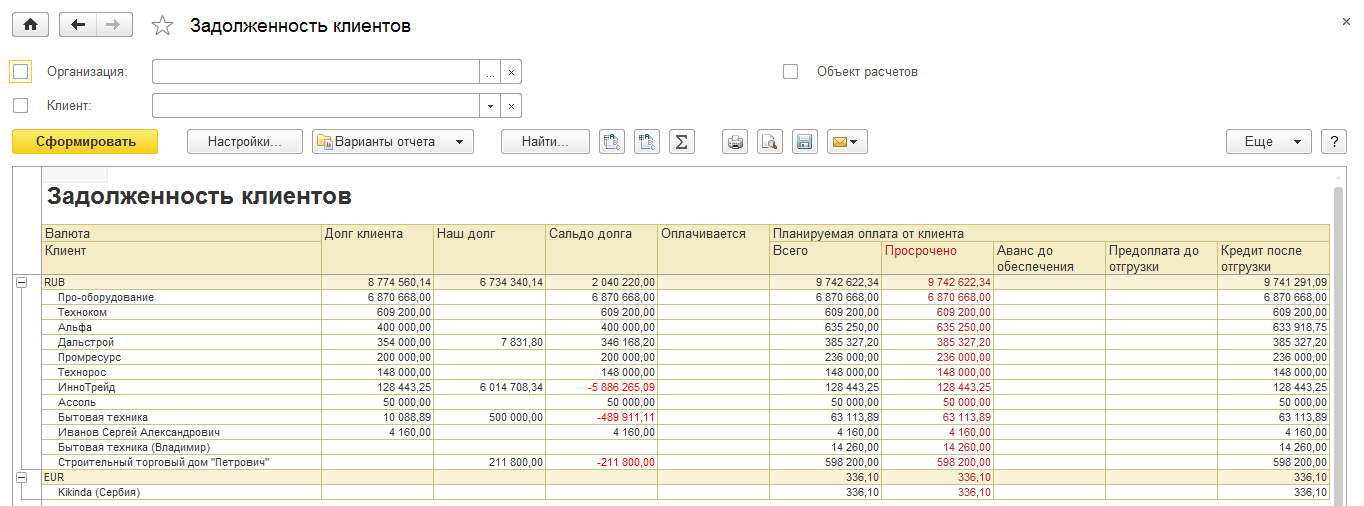The image size is (1364, 506).
Task: Go back with the left arrow
Action: [x=78, y=25]
